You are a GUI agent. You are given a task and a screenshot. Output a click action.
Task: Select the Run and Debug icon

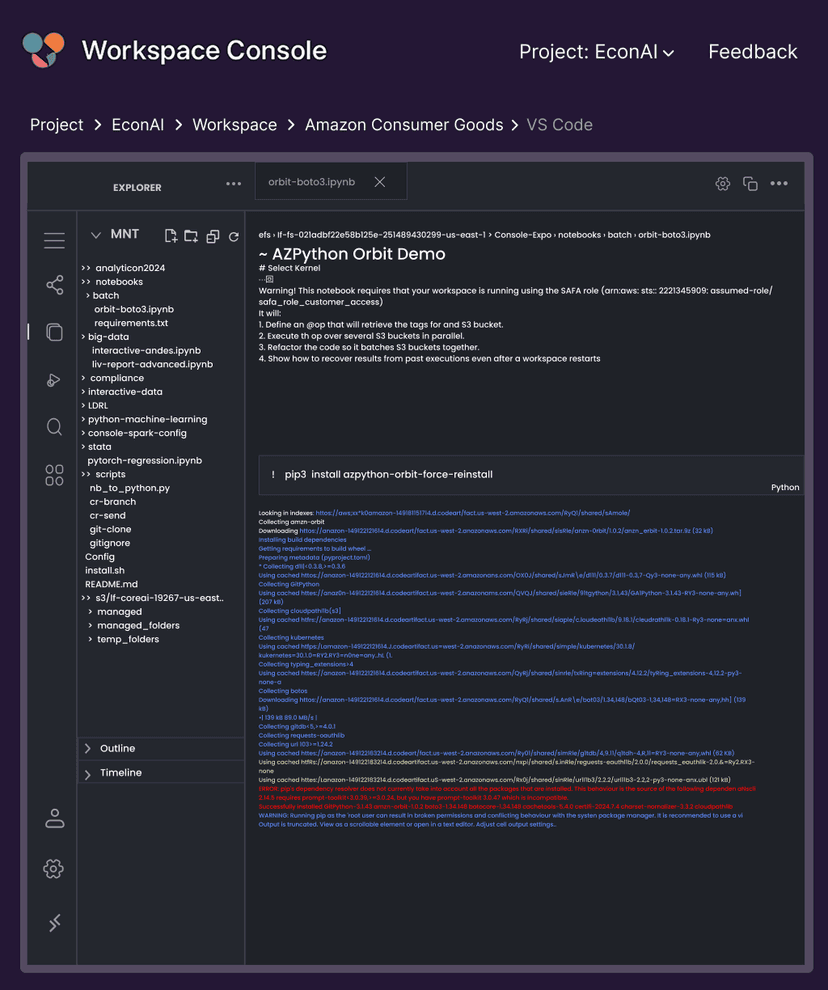pyautogui.click(x=54, y=379)
